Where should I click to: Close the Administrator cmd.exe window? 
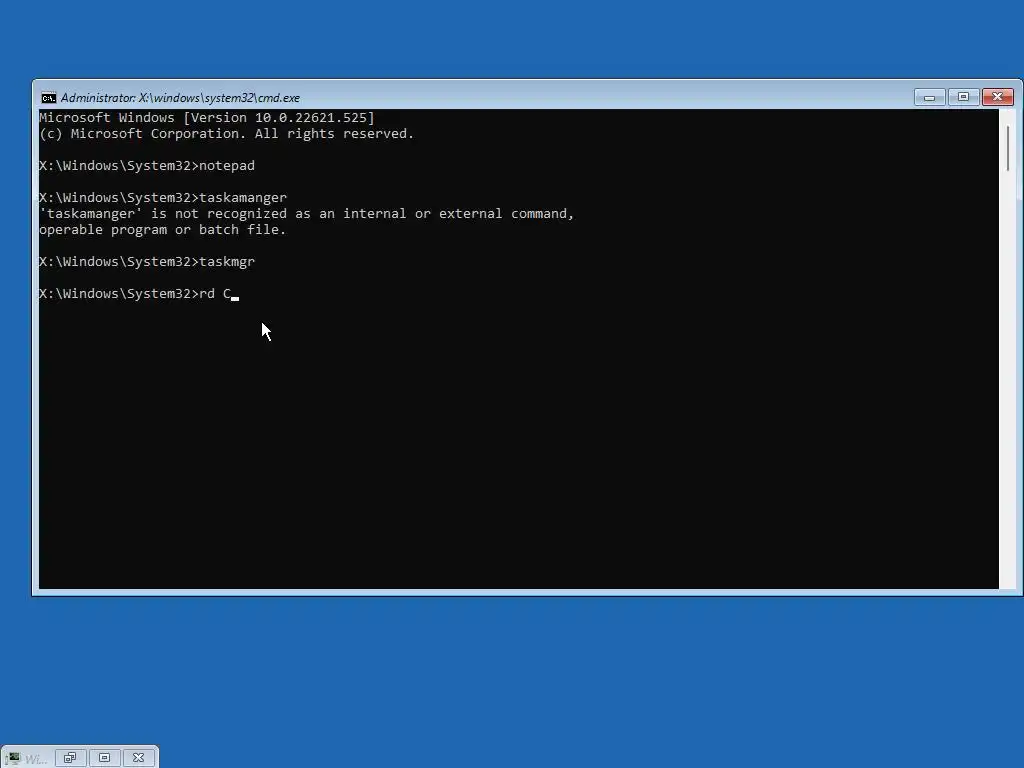click(997, 97)
